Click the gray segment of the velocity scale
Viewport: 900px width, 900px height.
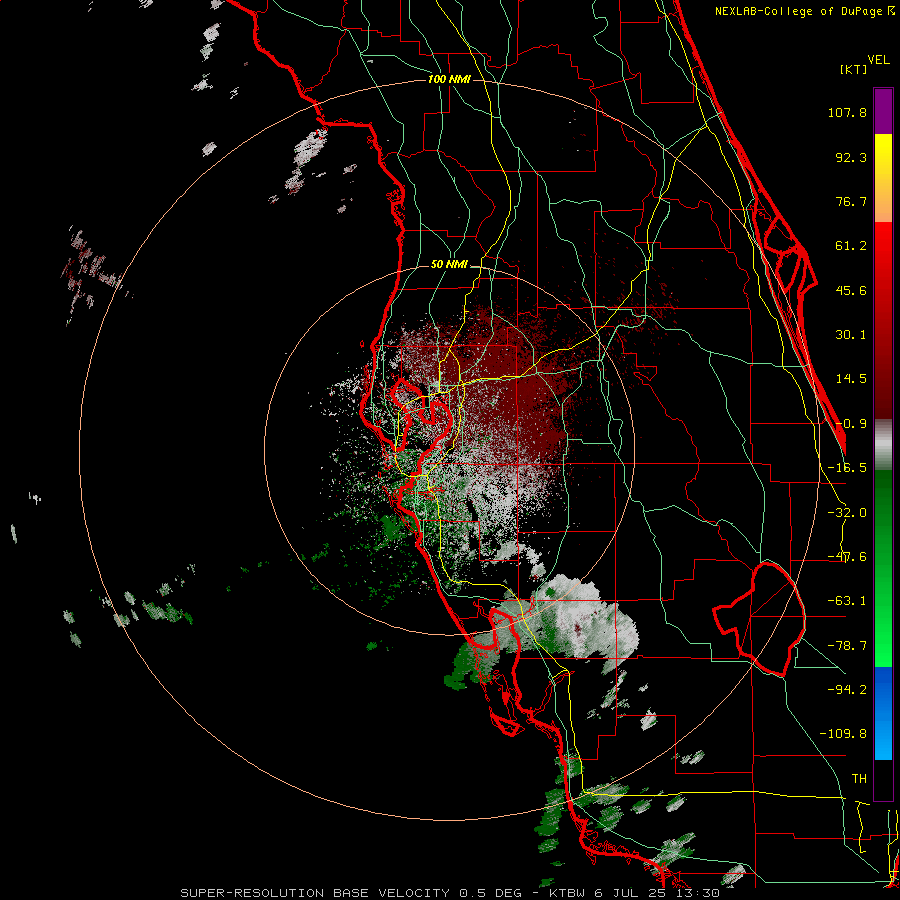coord(883,445)
